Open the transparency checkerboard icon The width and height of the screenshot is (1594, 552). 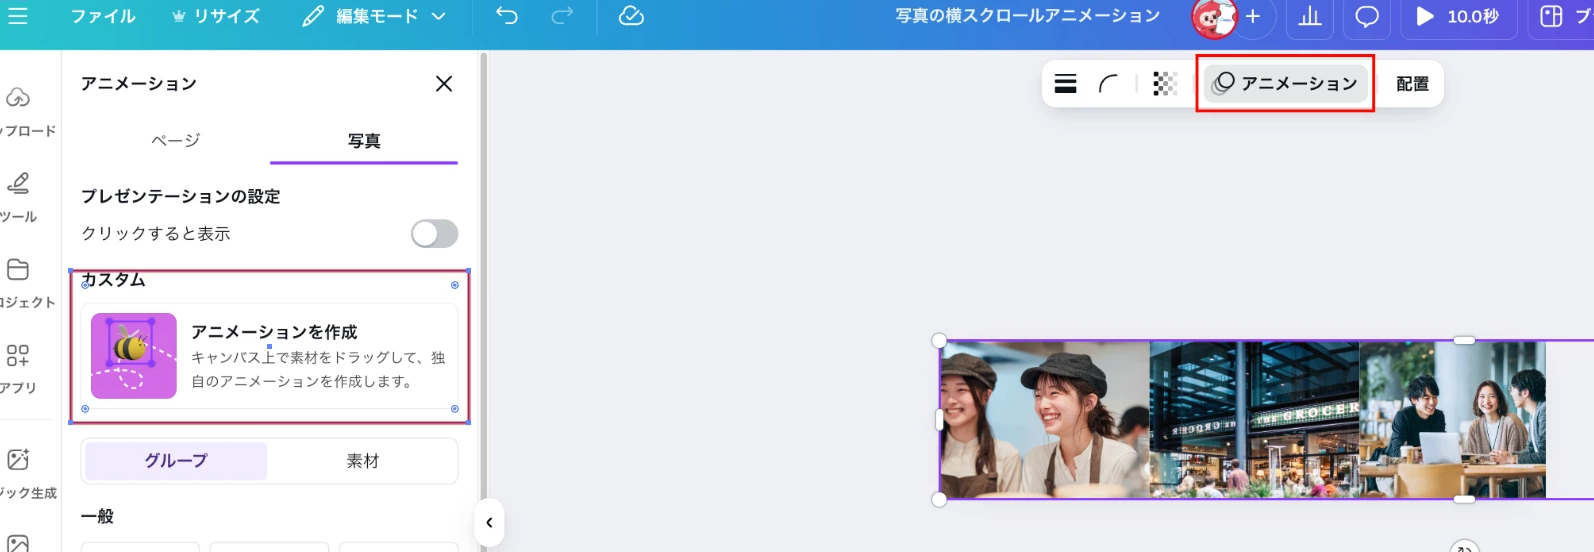pyautogui.click(x=1165, y=84)
